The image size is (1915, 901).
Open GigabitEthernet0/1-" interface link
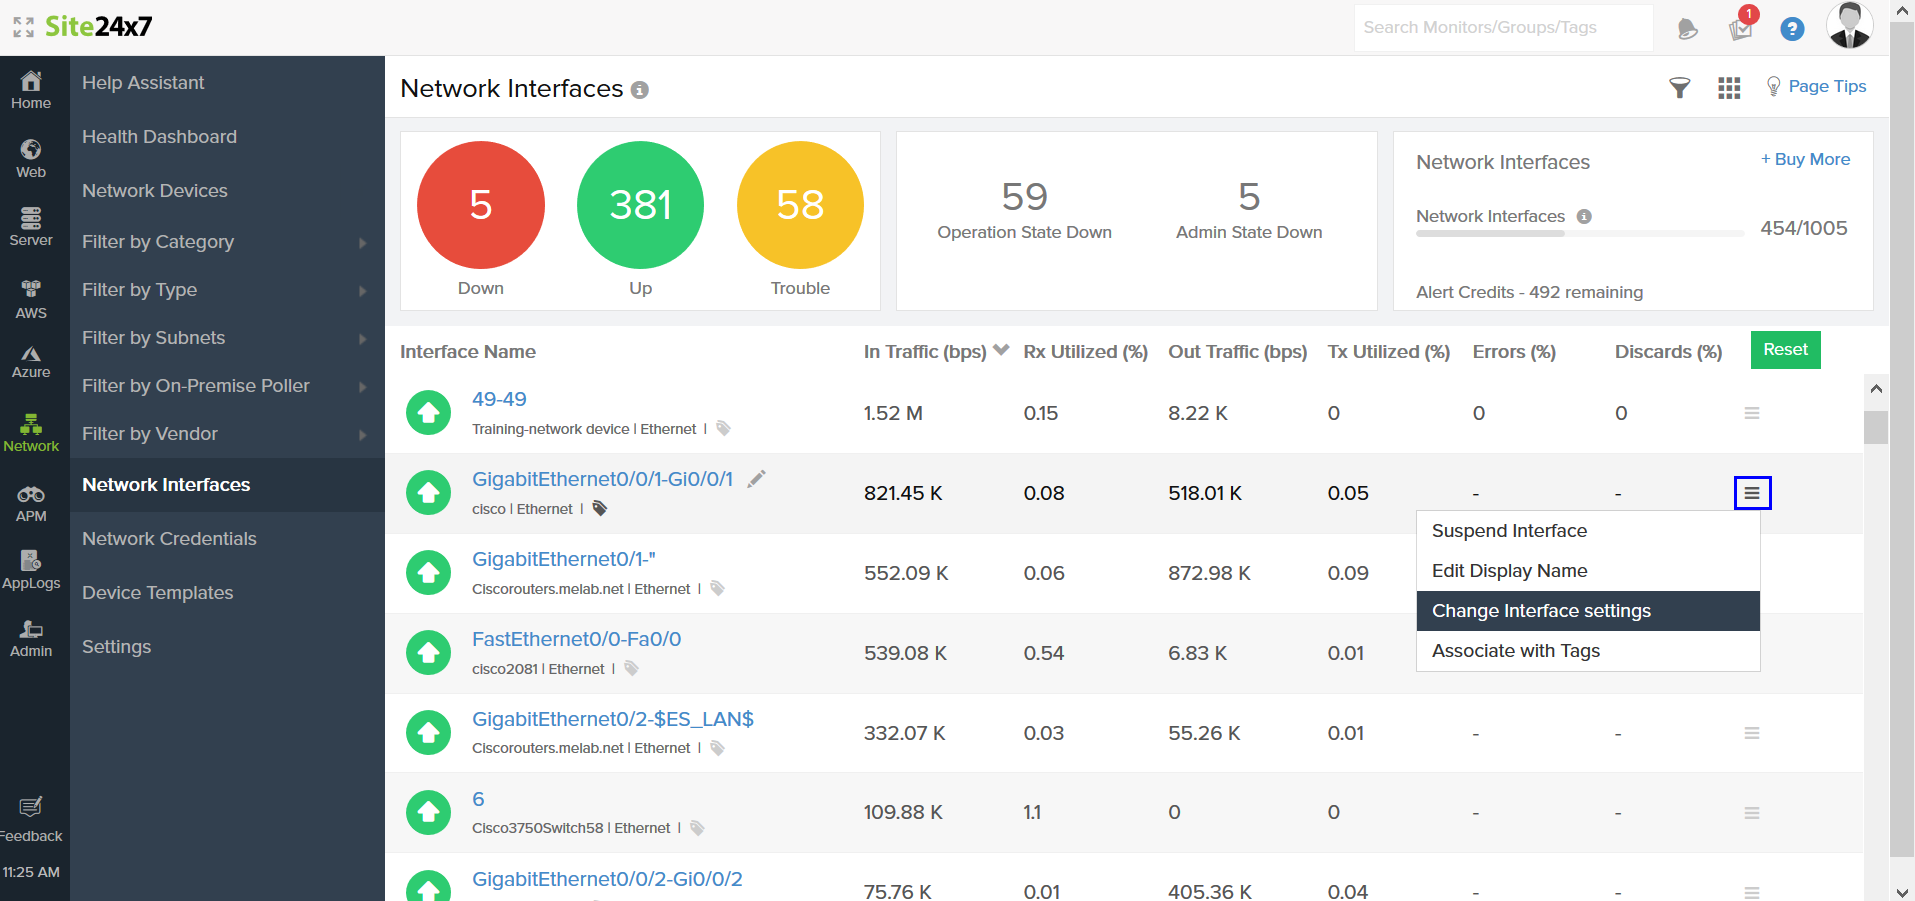tap(564, 559)
